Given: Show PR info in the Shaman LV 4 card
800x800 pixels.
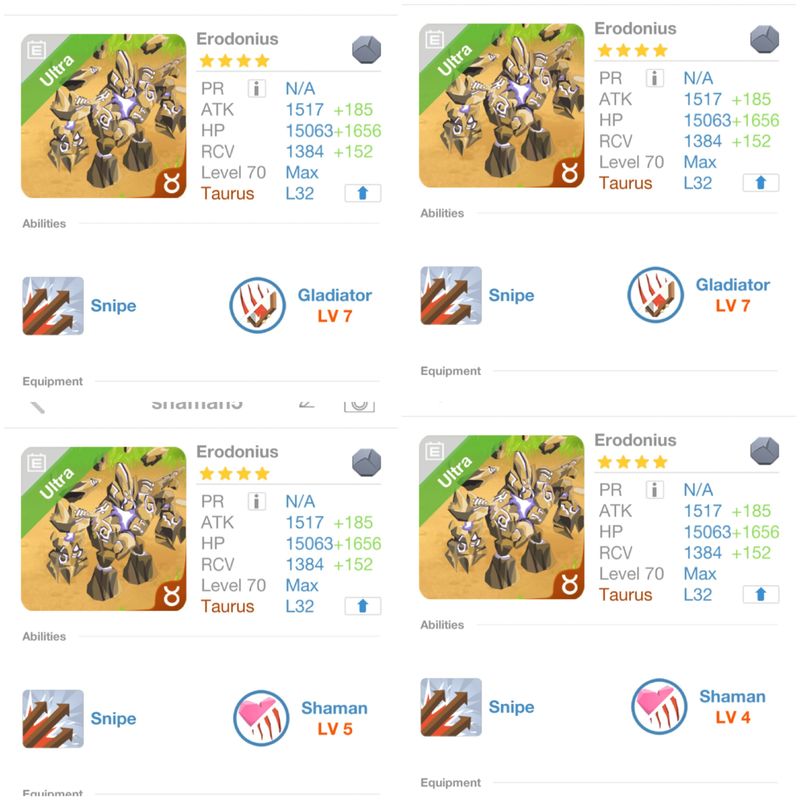Looking at the screenshot, I should 655,490.
